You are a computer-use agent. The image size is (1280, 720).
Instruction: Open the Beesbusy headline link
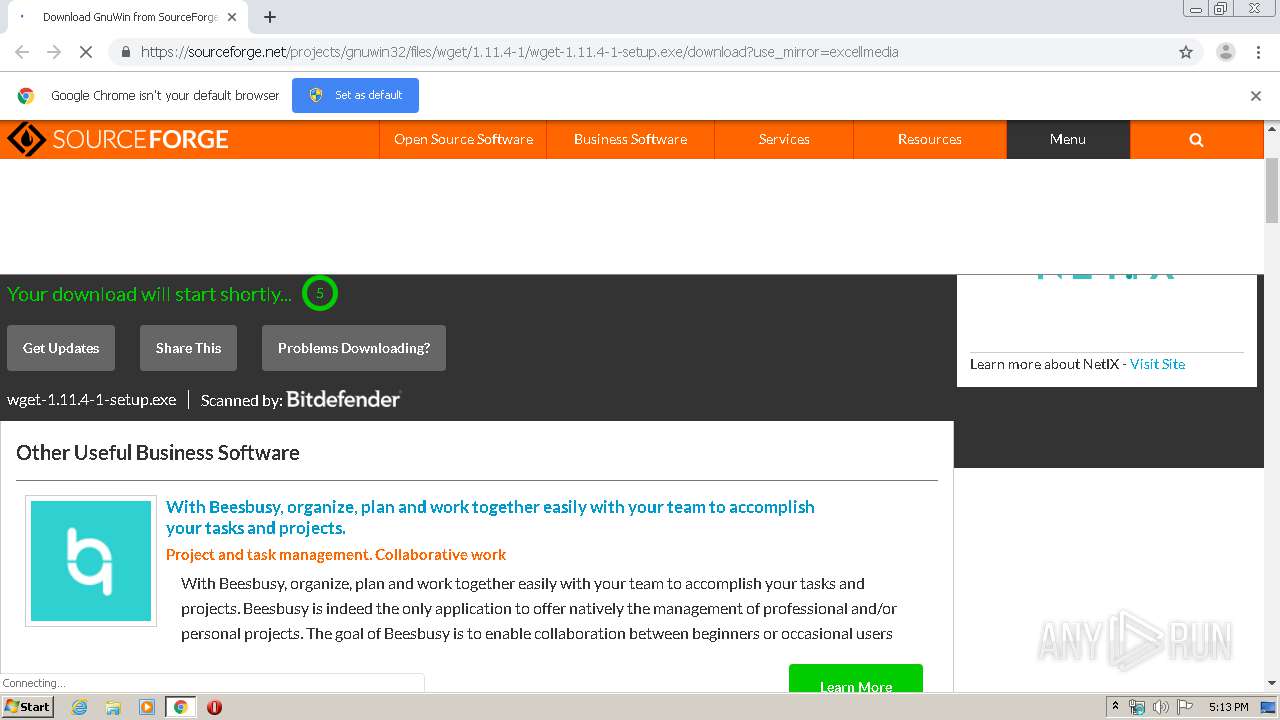(490, 517)
